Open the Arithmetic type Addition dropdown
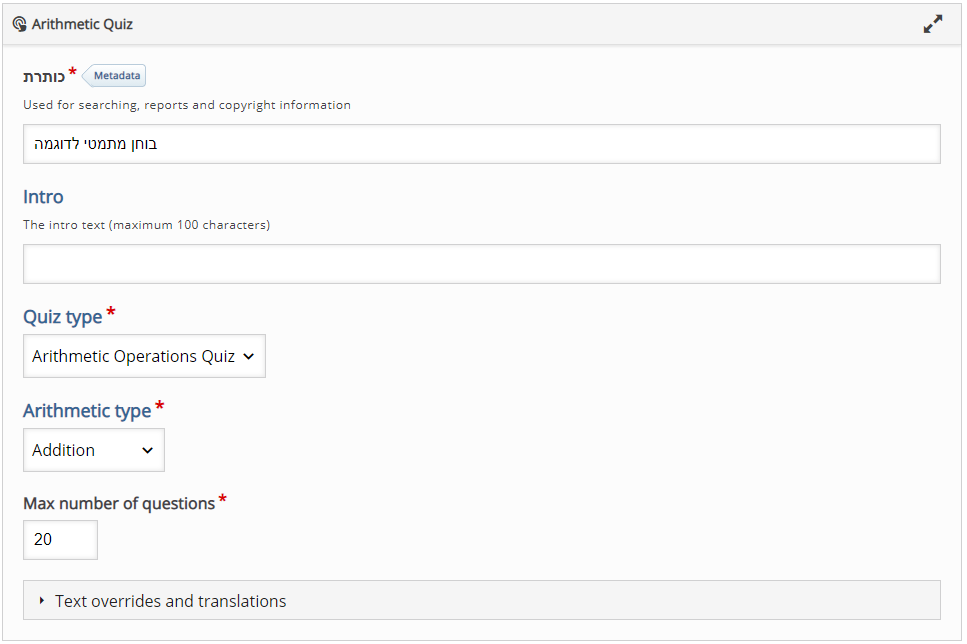The width and height of the screenshot is (967, 644). pos(94,450)
